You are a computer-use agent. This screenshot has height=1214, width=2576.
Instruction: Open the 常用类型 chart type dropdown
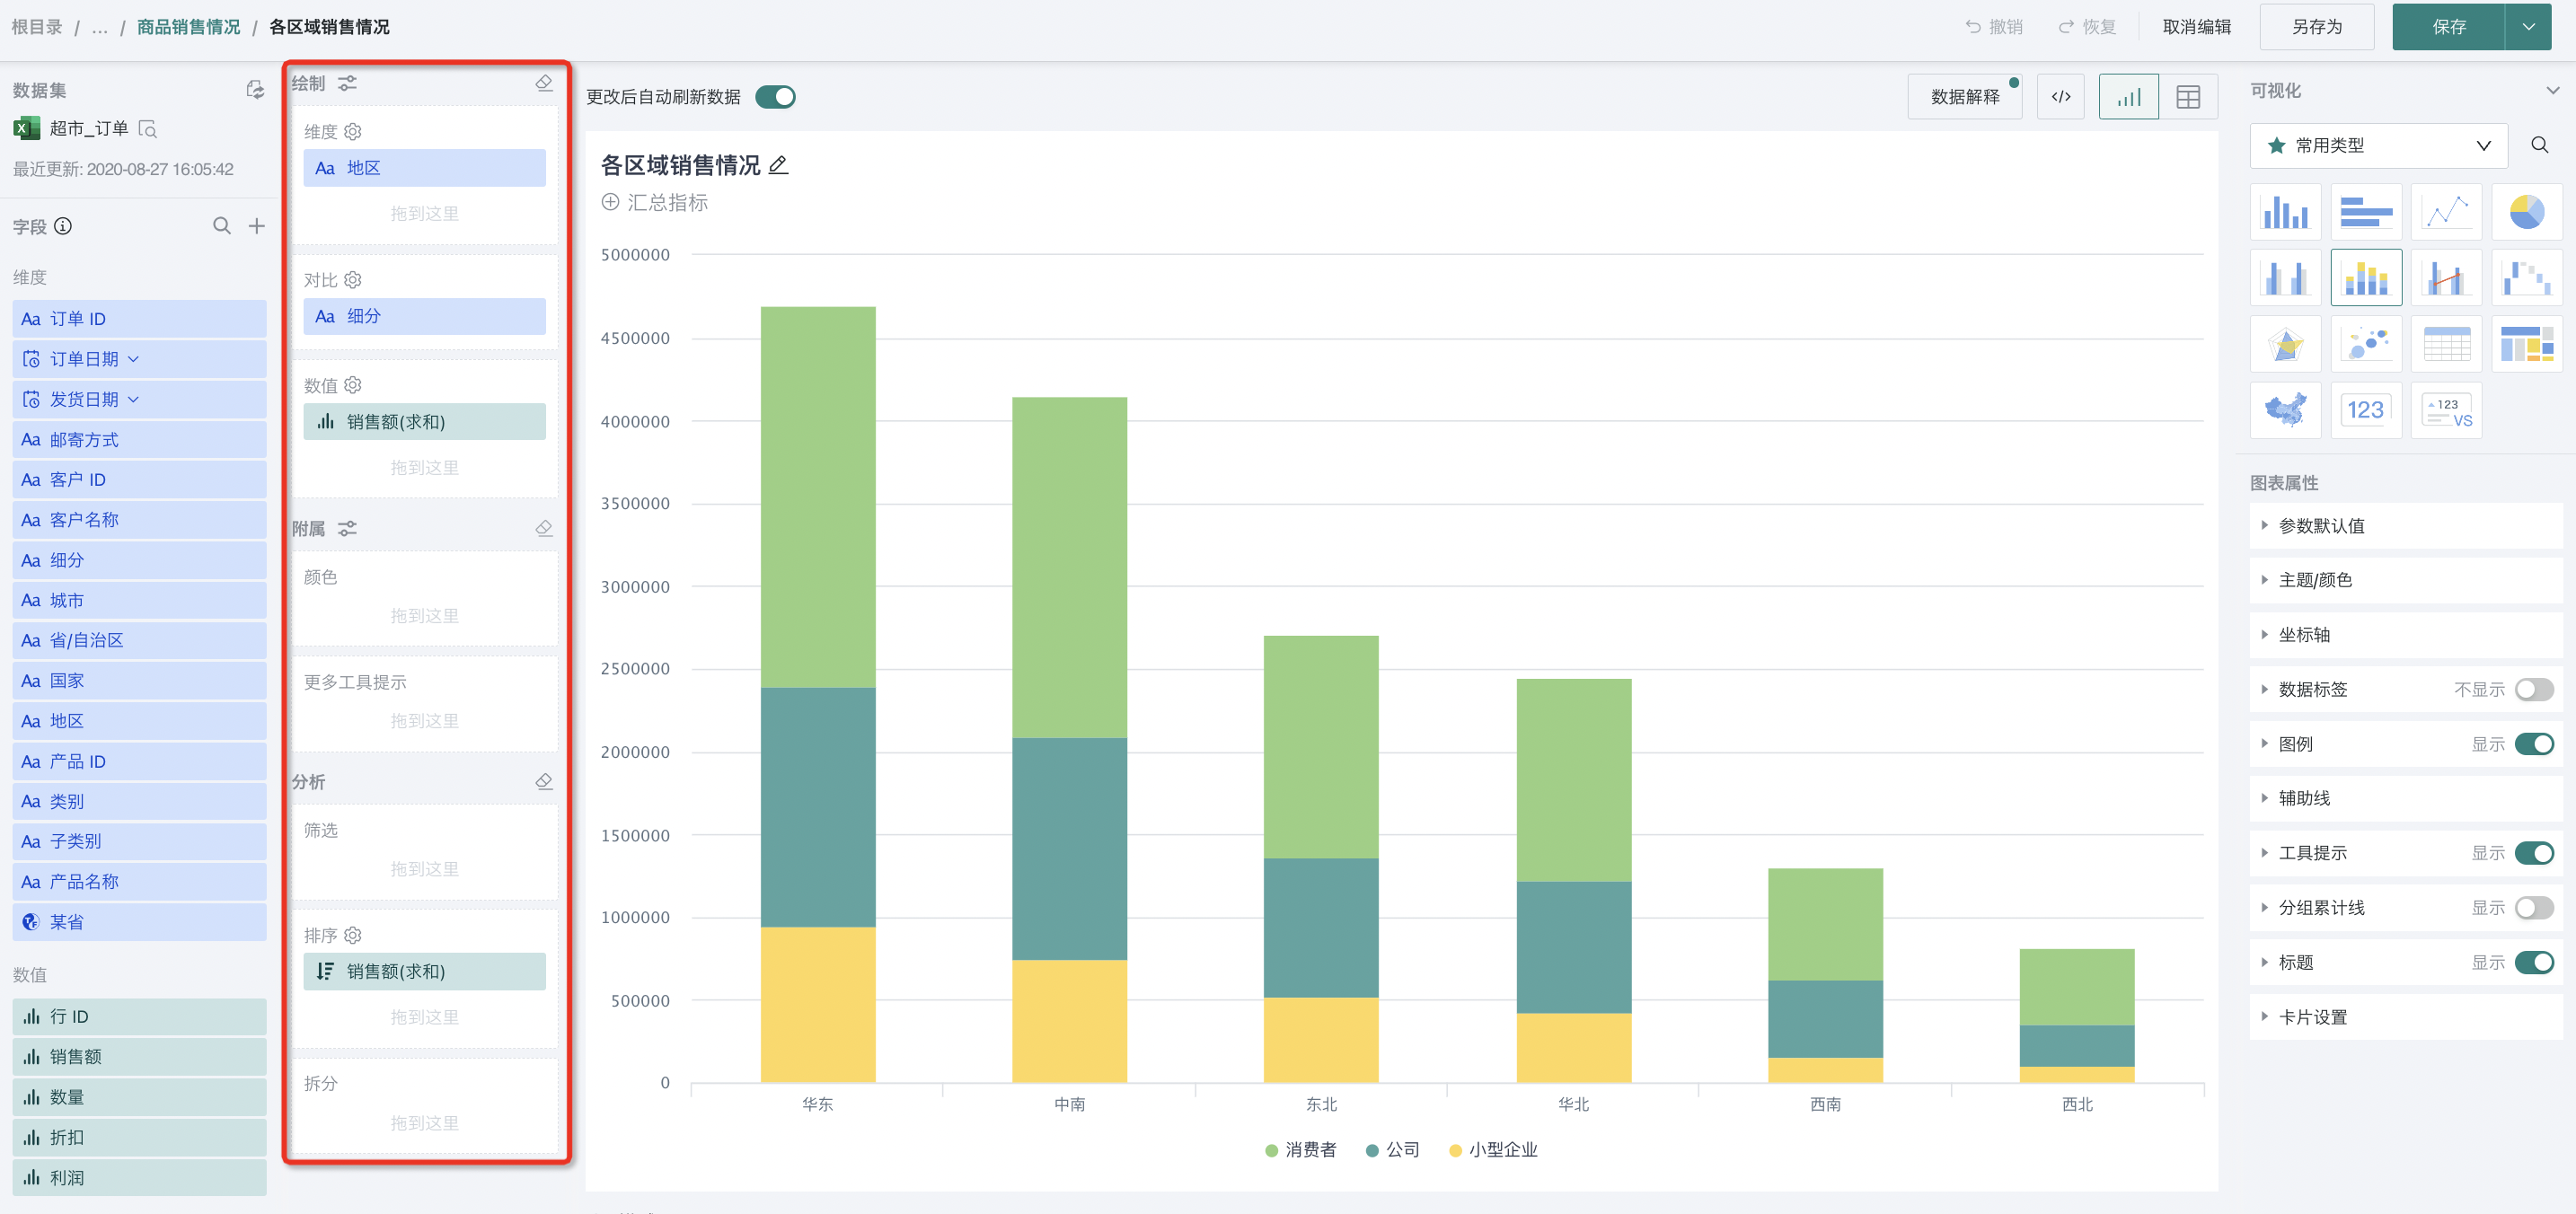[2378, 146]
